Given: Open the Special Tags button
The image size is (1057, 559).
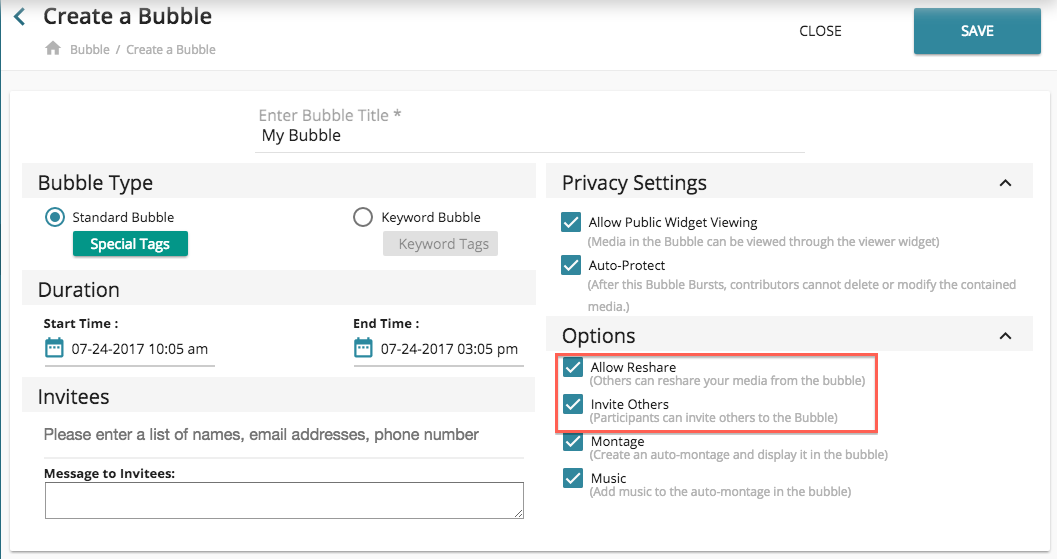Looking at the screenshot, I should (130, 244).
